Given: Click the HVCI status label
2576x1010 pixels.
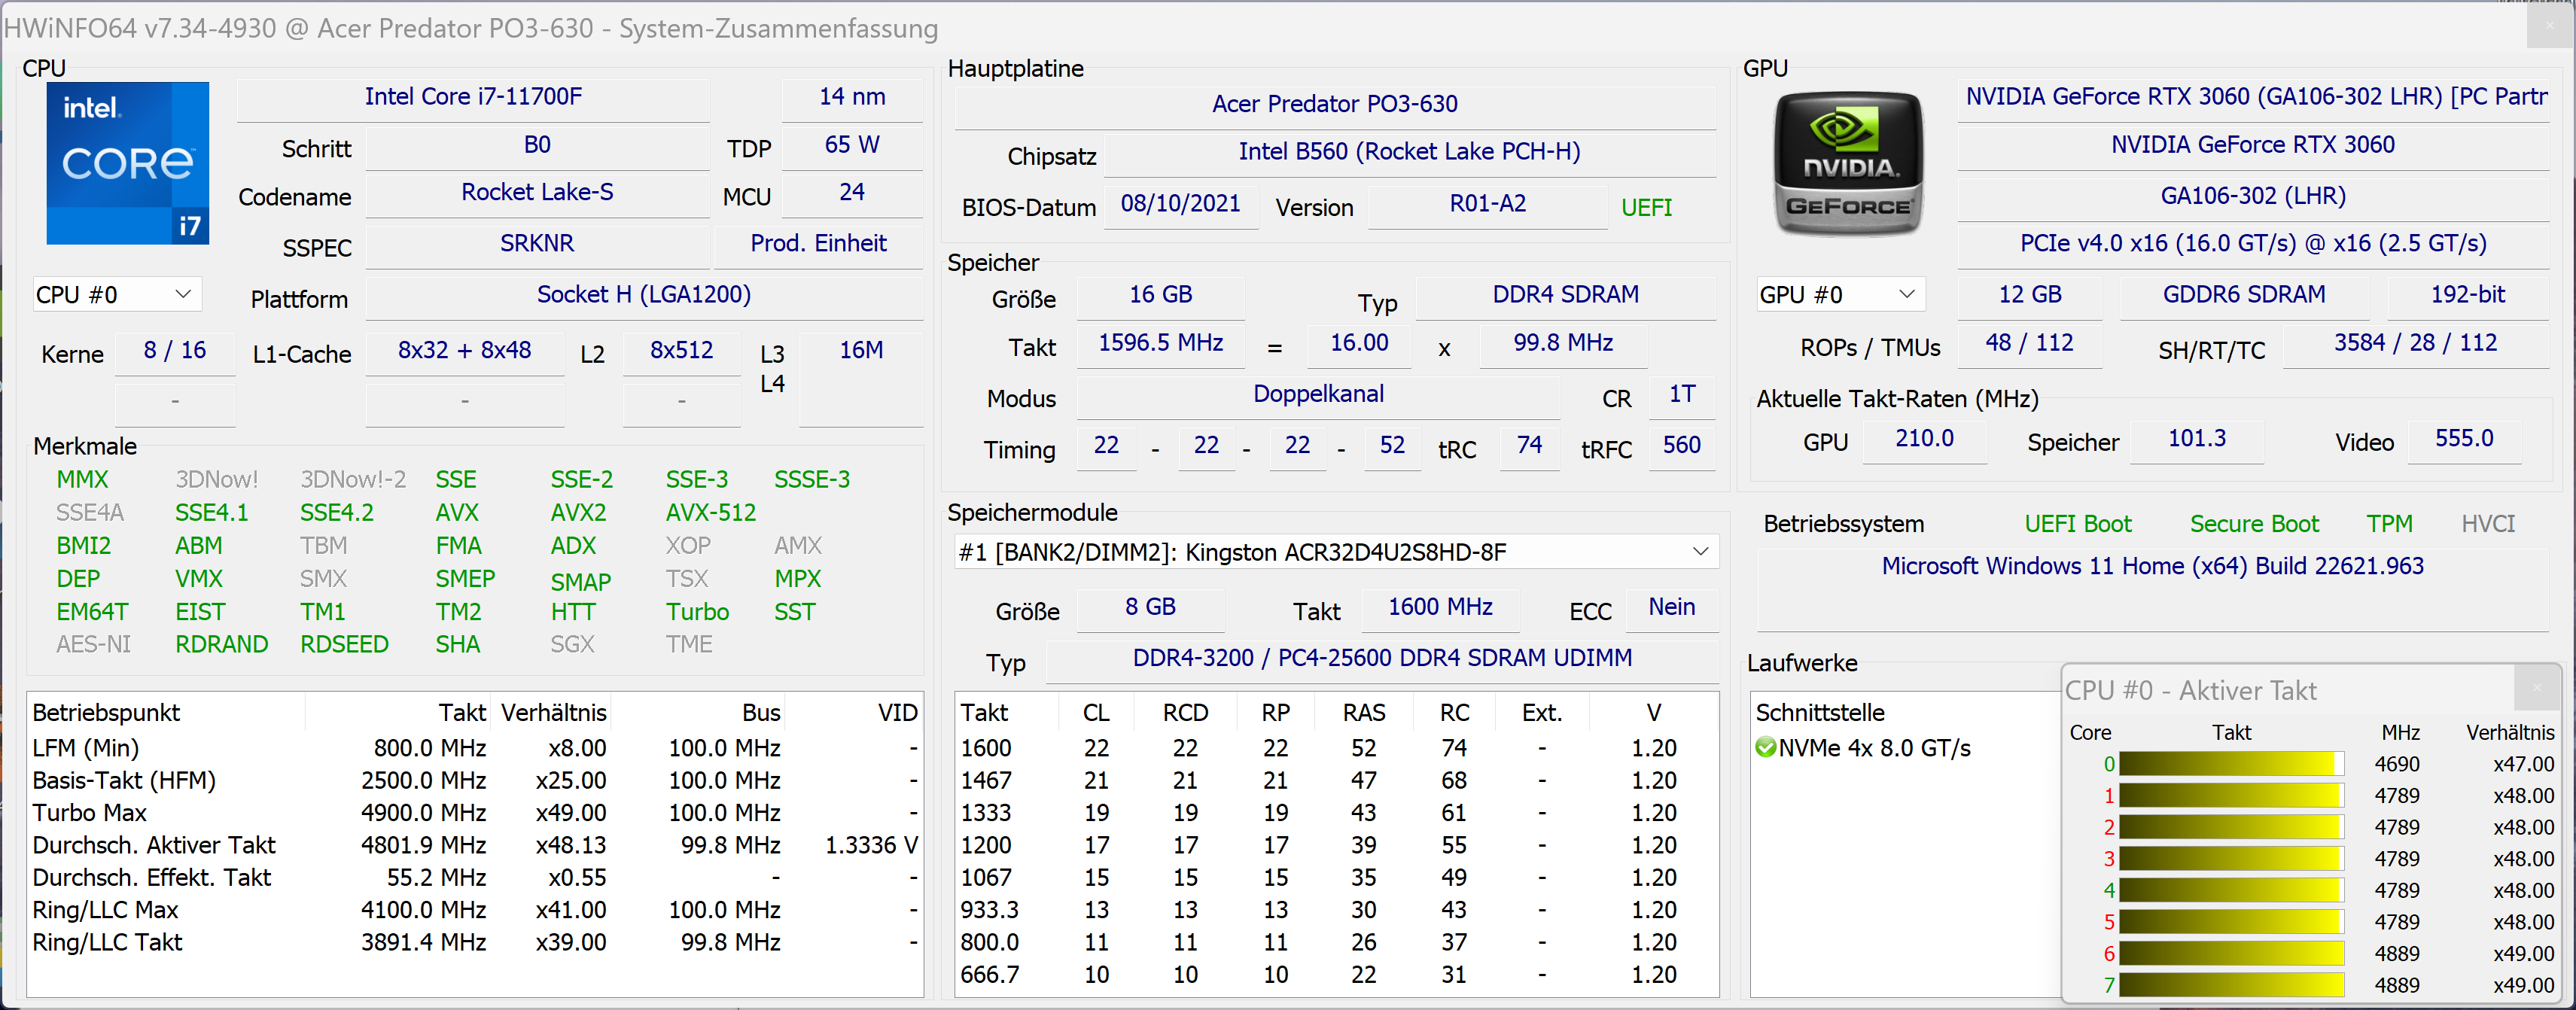Looking at the screenshot, I should pyautogui.click(x=2487, y=524).
